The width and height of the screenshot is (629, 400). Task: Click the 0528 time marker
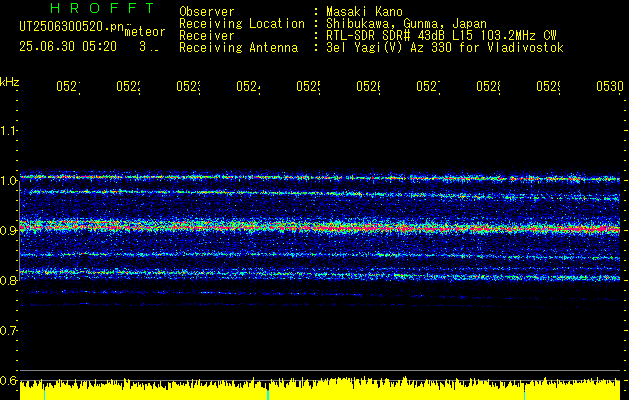pyautogui.click(x=489, y=86)
